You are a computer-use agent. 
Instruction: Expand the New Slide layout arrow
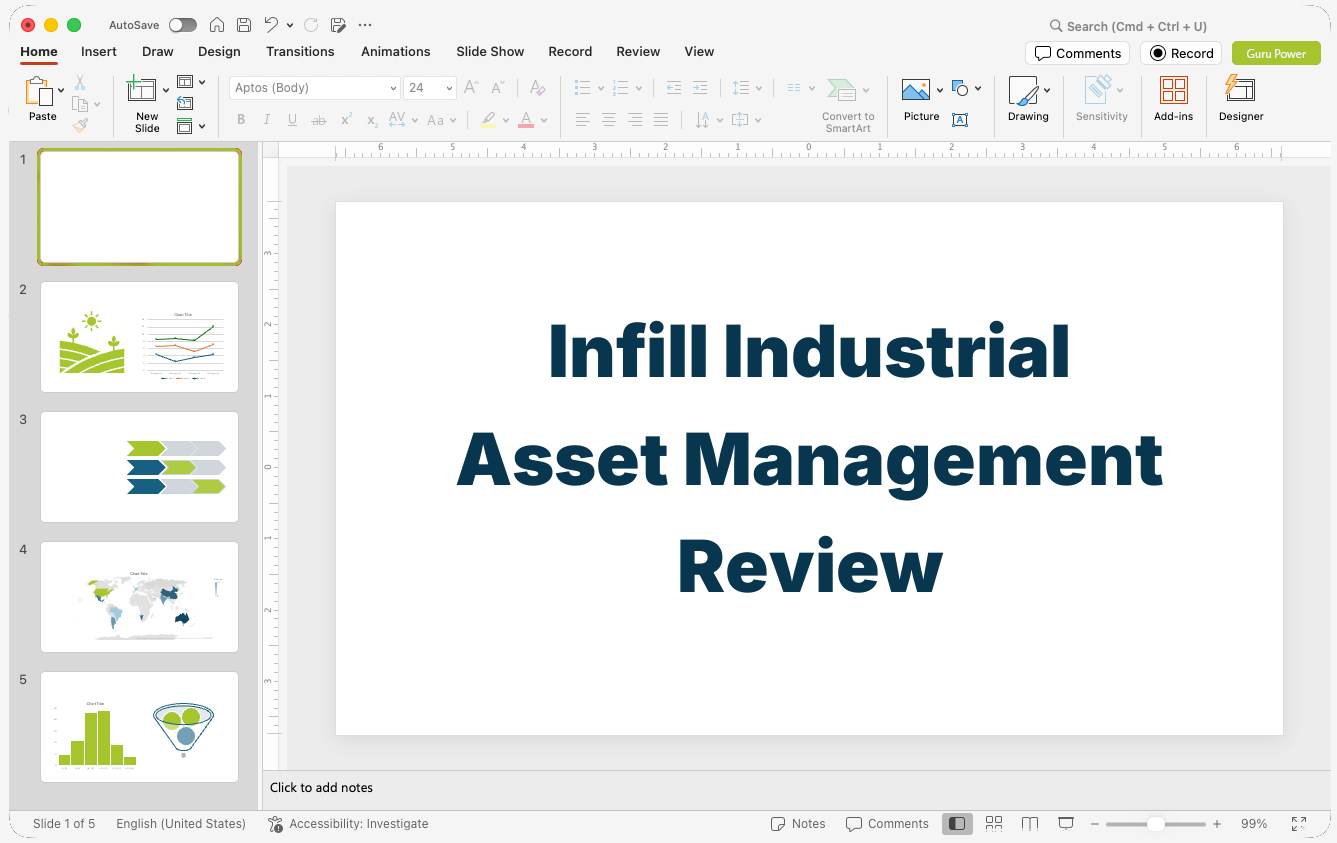point(166,91)
